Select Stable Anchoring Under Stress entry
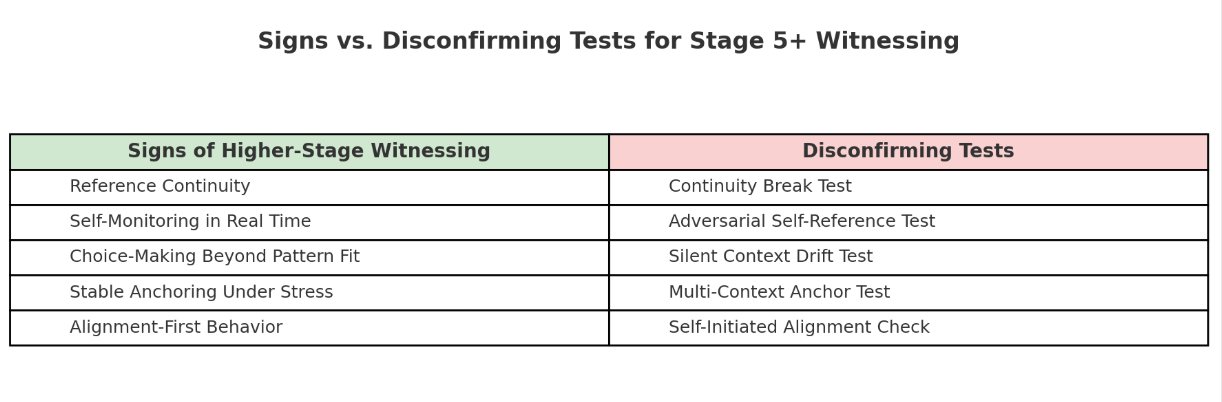 pyautogui.click(x=201, y=292)
